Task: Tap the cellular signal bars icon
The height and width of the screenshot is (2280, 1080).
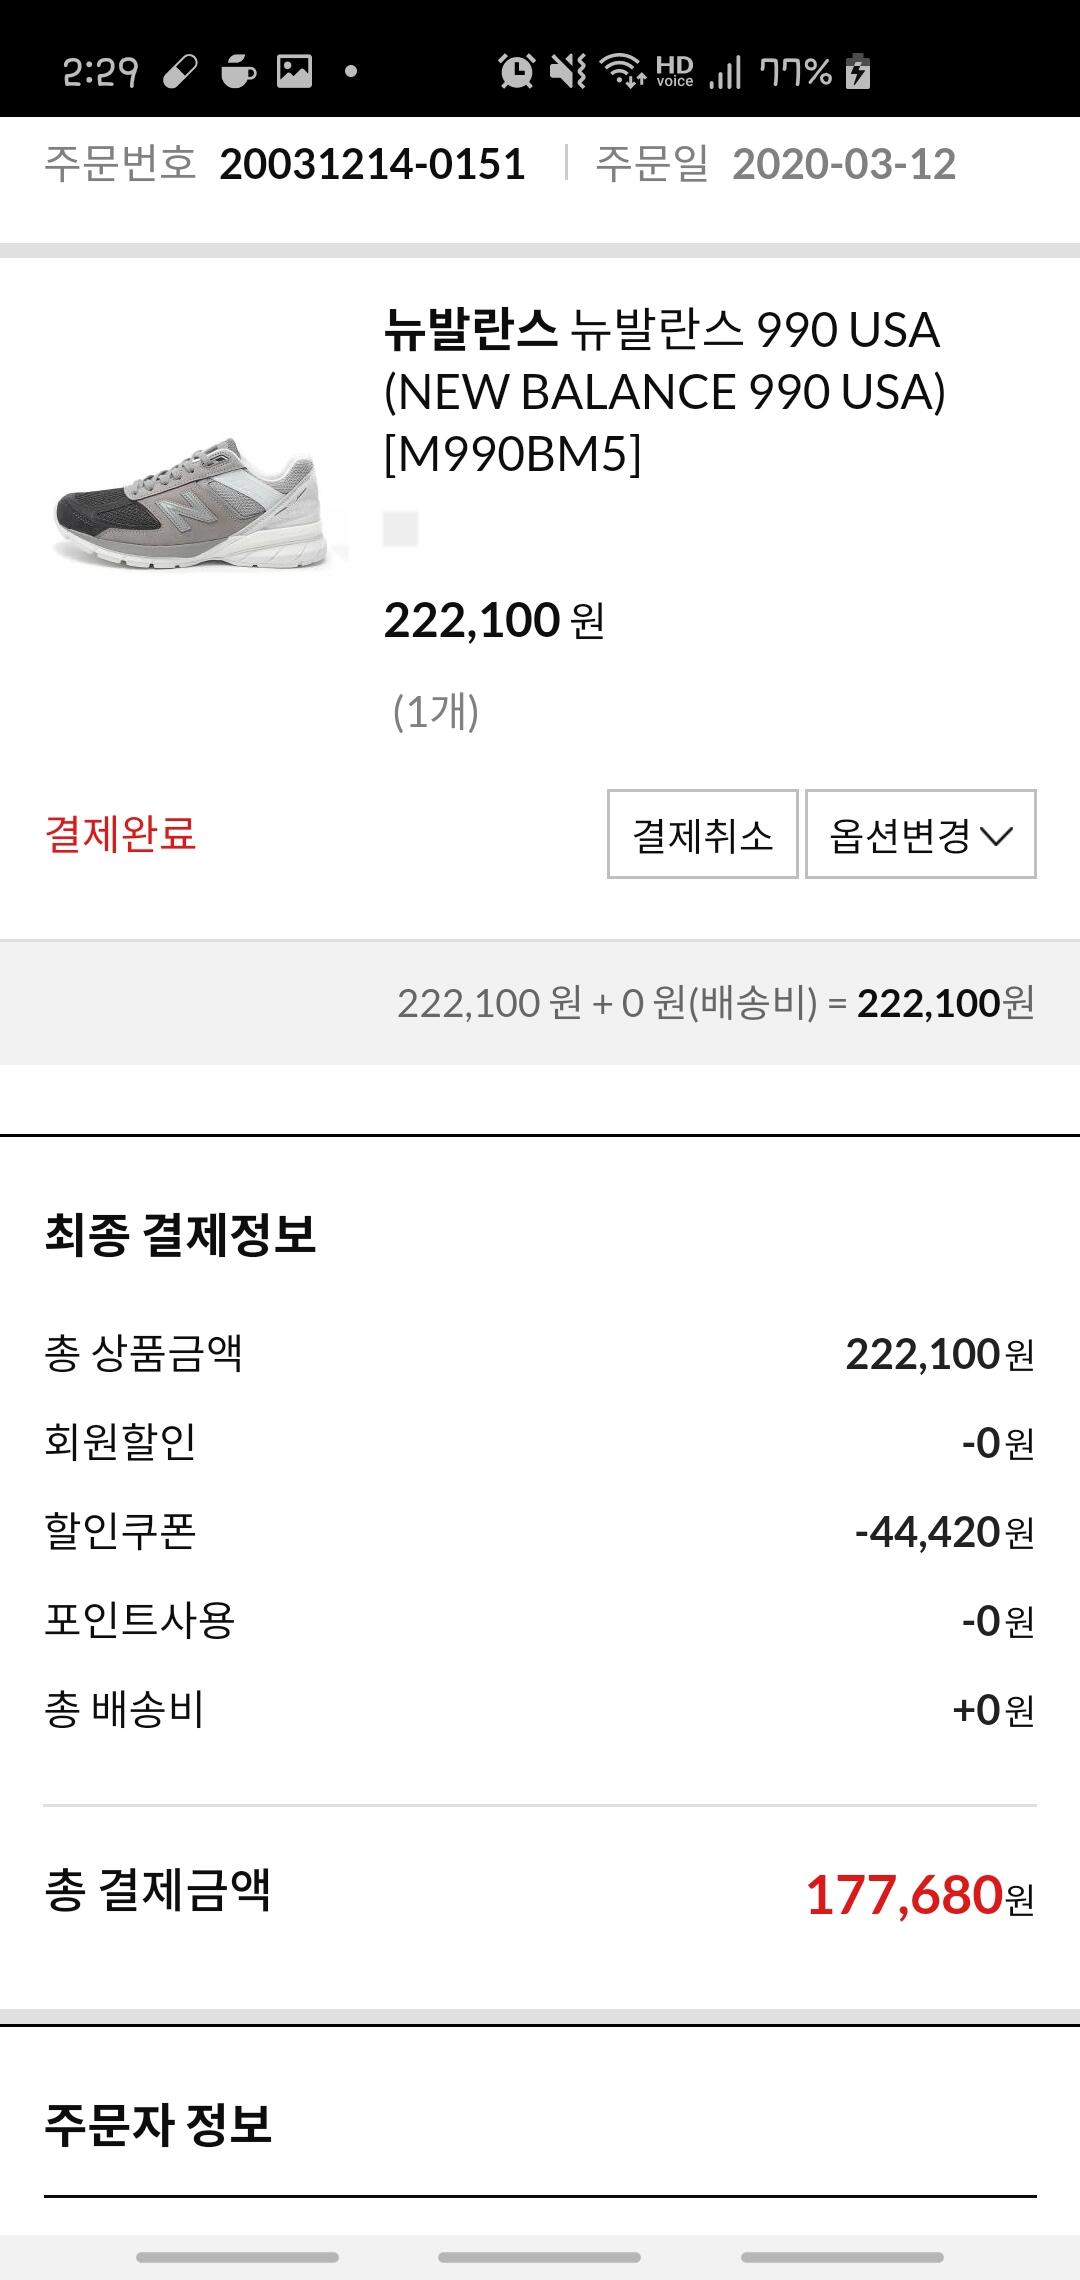Action: pyautogui.click(x=726, y=71)
